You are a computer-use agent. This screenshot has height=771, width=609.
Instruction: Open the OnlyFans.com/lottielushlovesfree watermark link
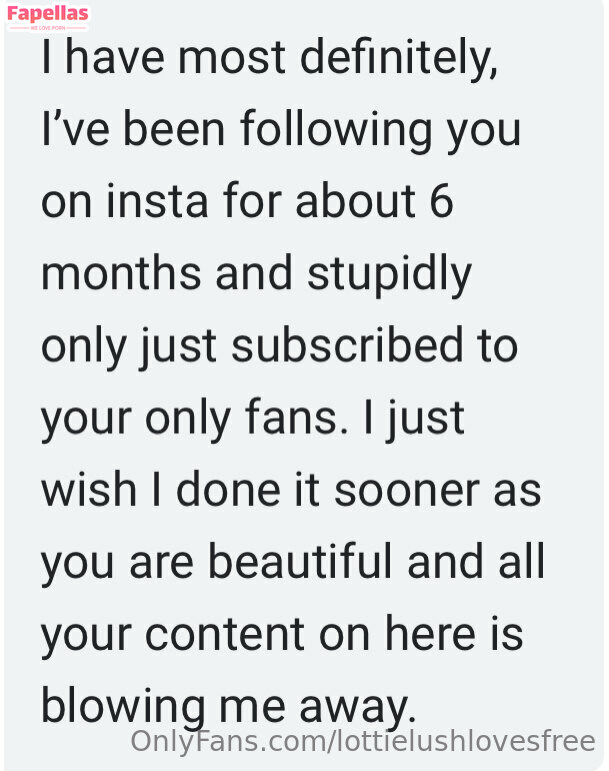click(363, 742)
